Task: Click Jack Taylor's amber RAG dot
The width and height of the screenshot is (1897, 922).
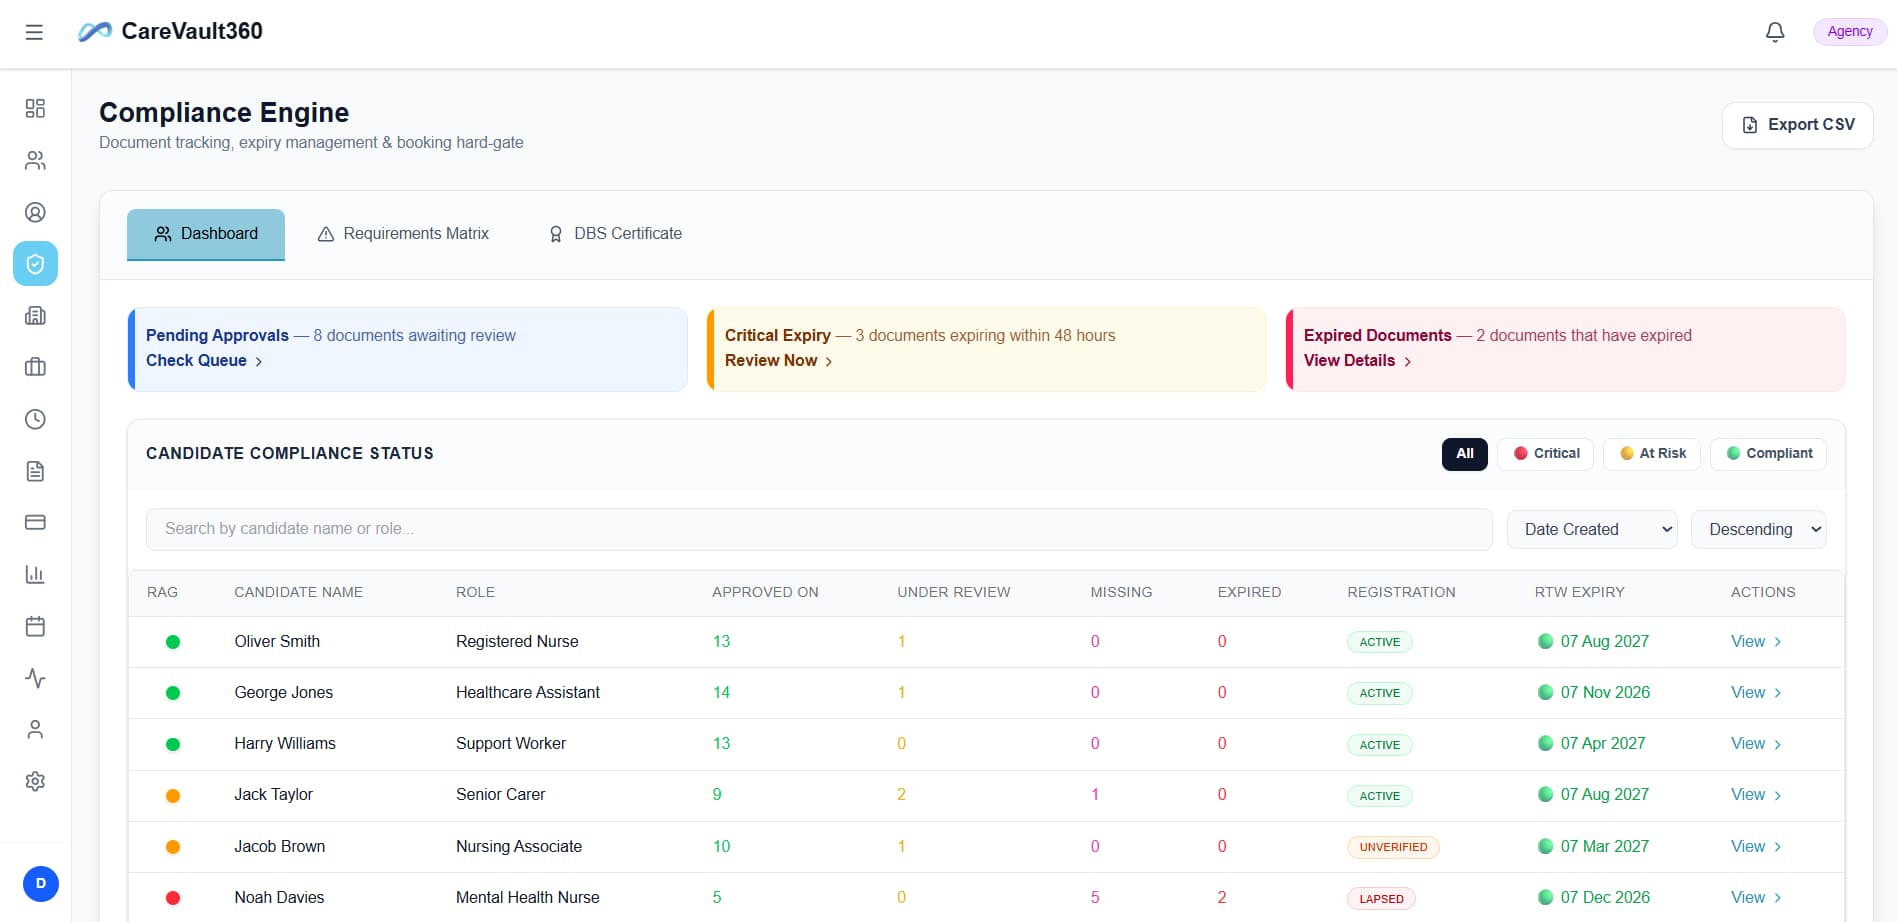Action: 173,796
